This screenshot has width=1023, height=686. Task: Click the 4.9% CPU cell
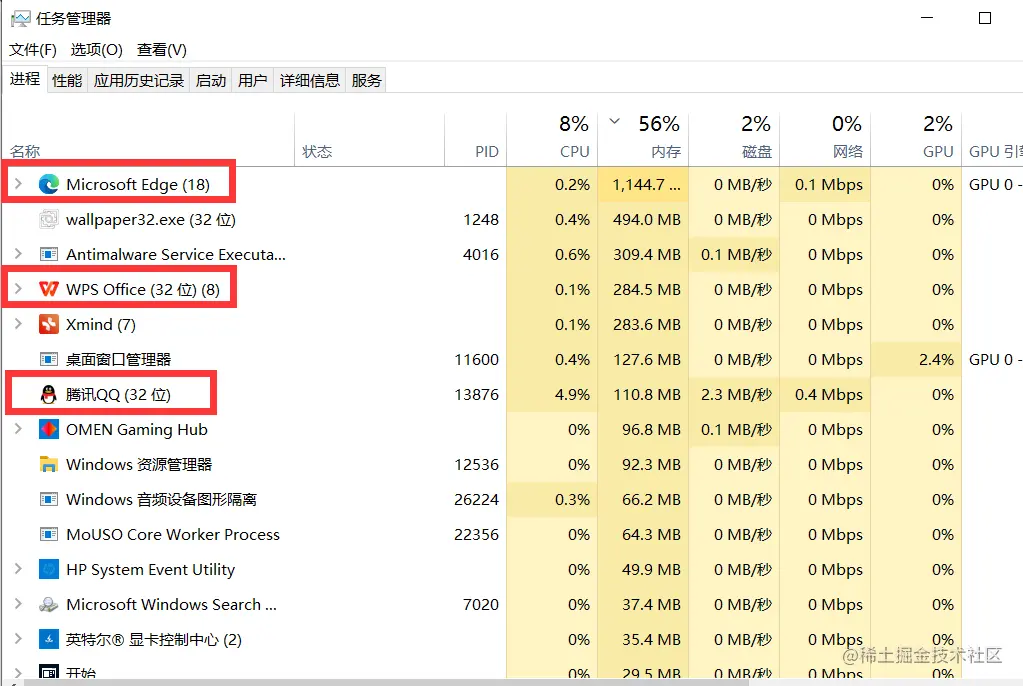tap(552, 394)
